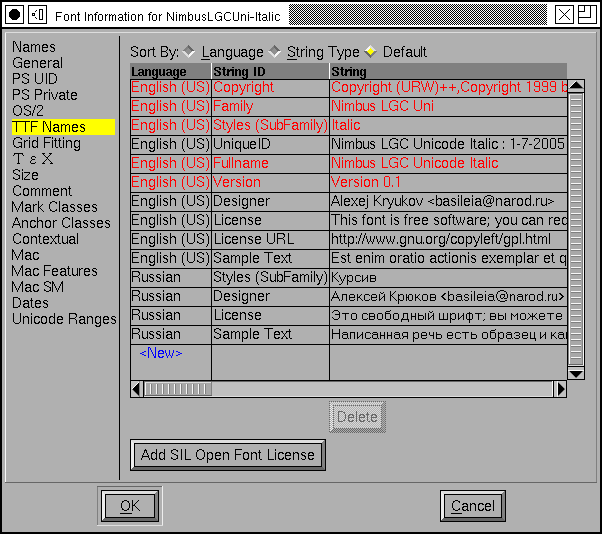The height and width of the screenshot is (534, 602).
Task: Open the ΤεΧ section in sidebar
Action: tap(33, 159)
